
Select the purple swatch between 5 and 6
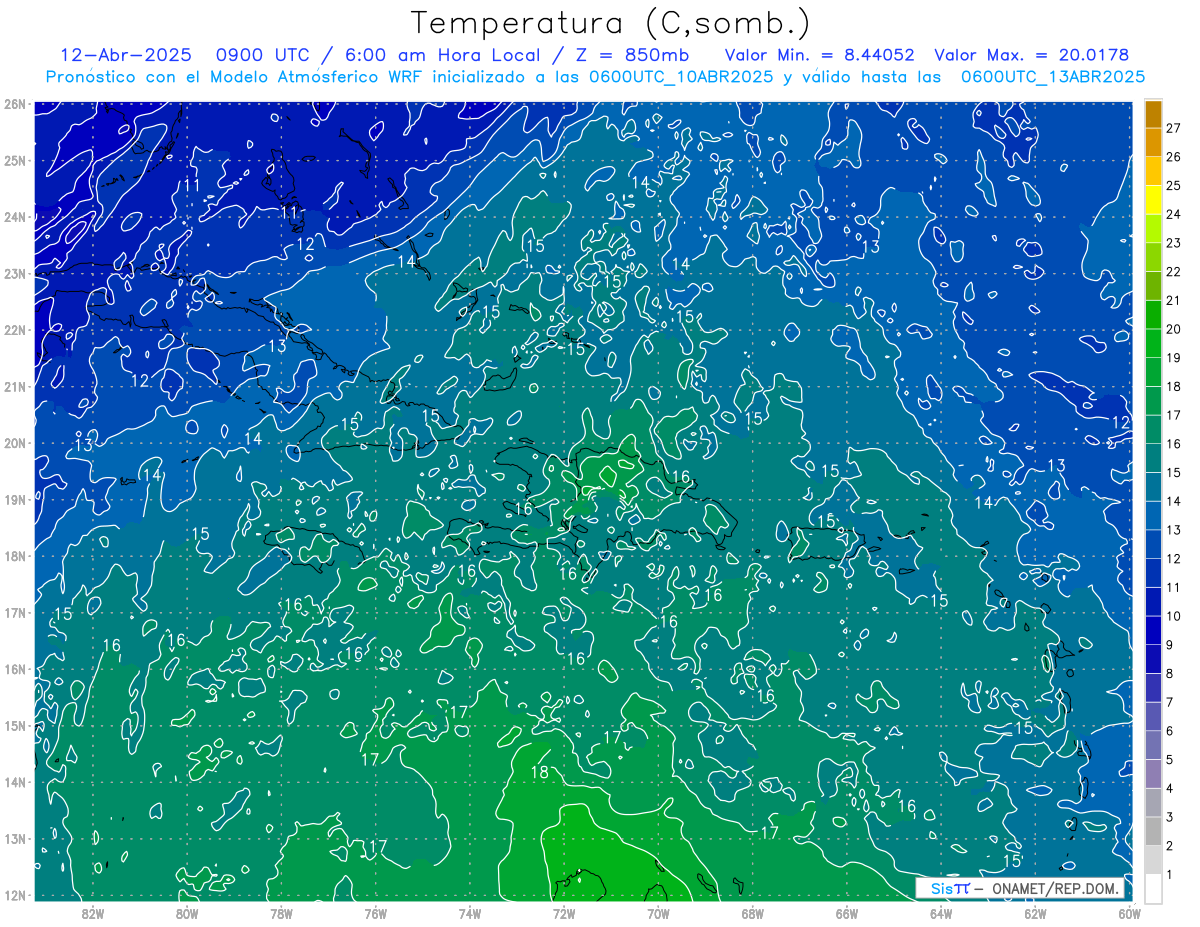coord(1153,745)
